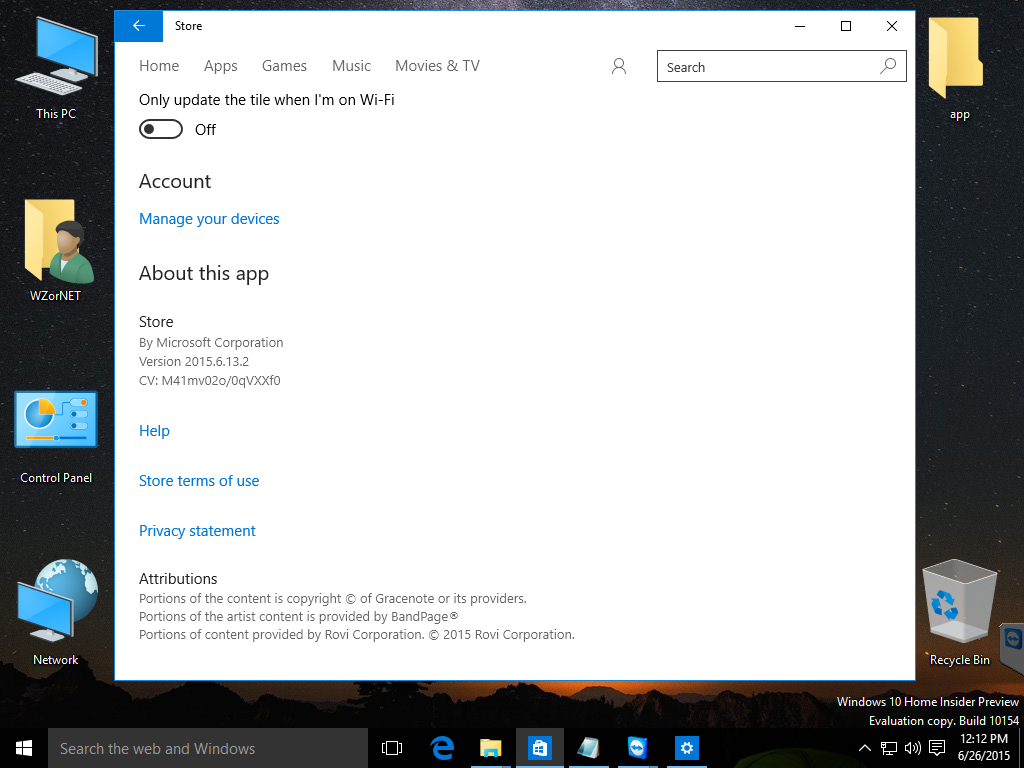The height and width of the screenshot is (768, 1024).
Task: Open Settings gear in the taskbar
Action: [686, 748]
